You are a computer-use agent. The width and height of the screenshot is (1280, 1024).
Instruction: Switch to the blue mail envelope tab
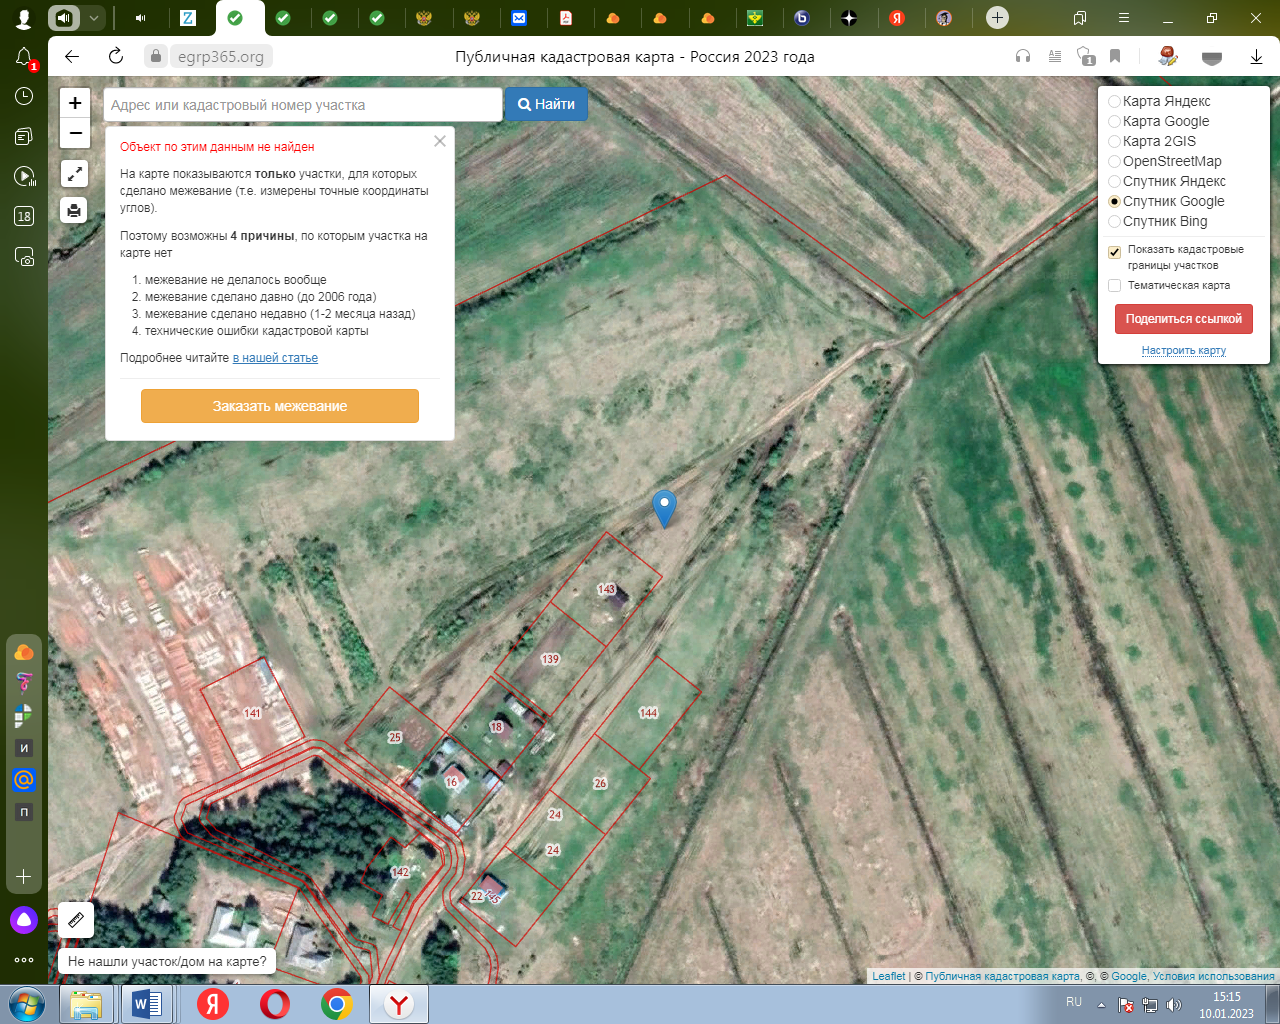tap(519, 18)
